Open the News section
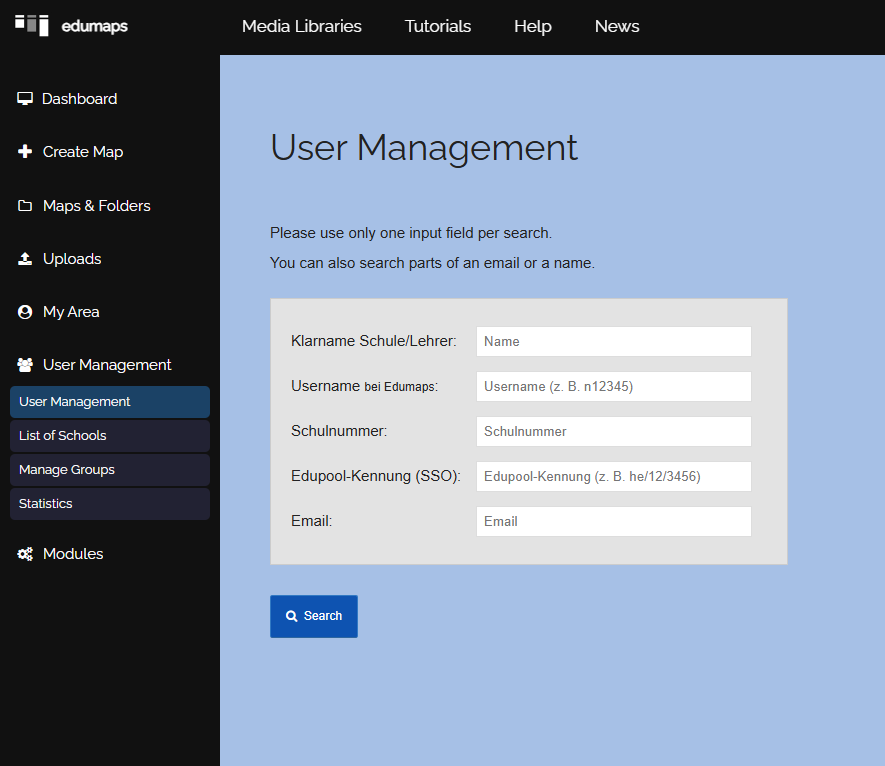 tap(617, 26)
